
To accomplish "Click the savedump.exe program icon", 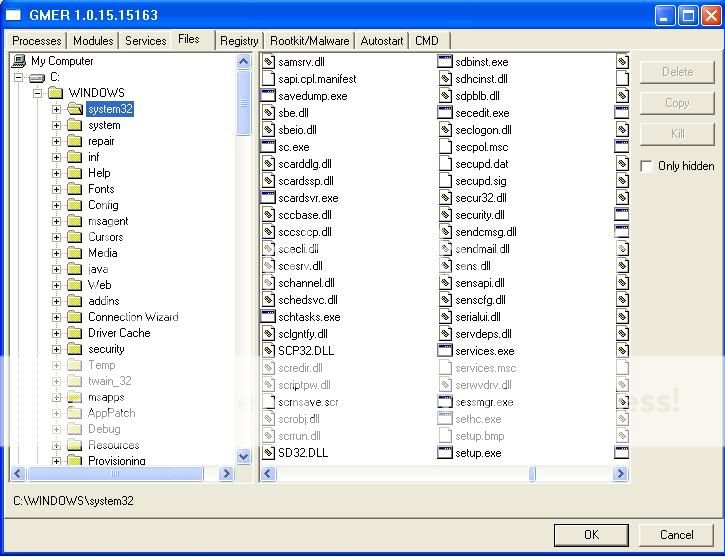I will [x=268, y=96].
